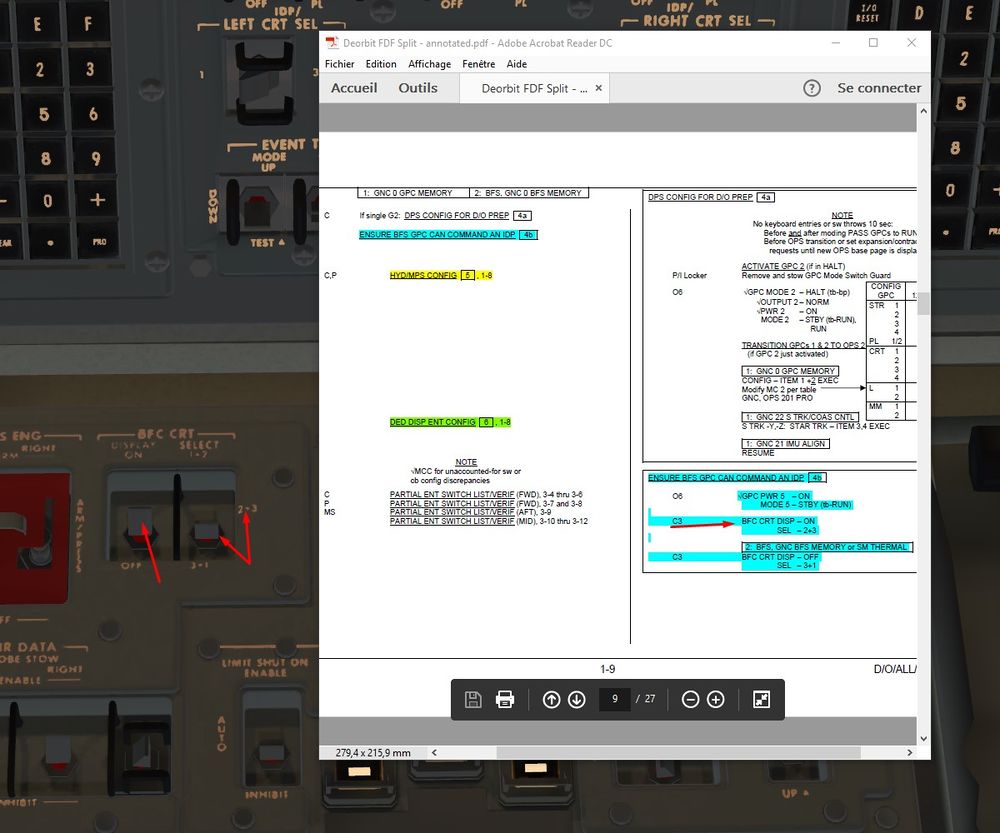This screenshot has width=1000, height=833.
Task: Click the fit-page expand icon in toolbar
Action: coord(761,700)
